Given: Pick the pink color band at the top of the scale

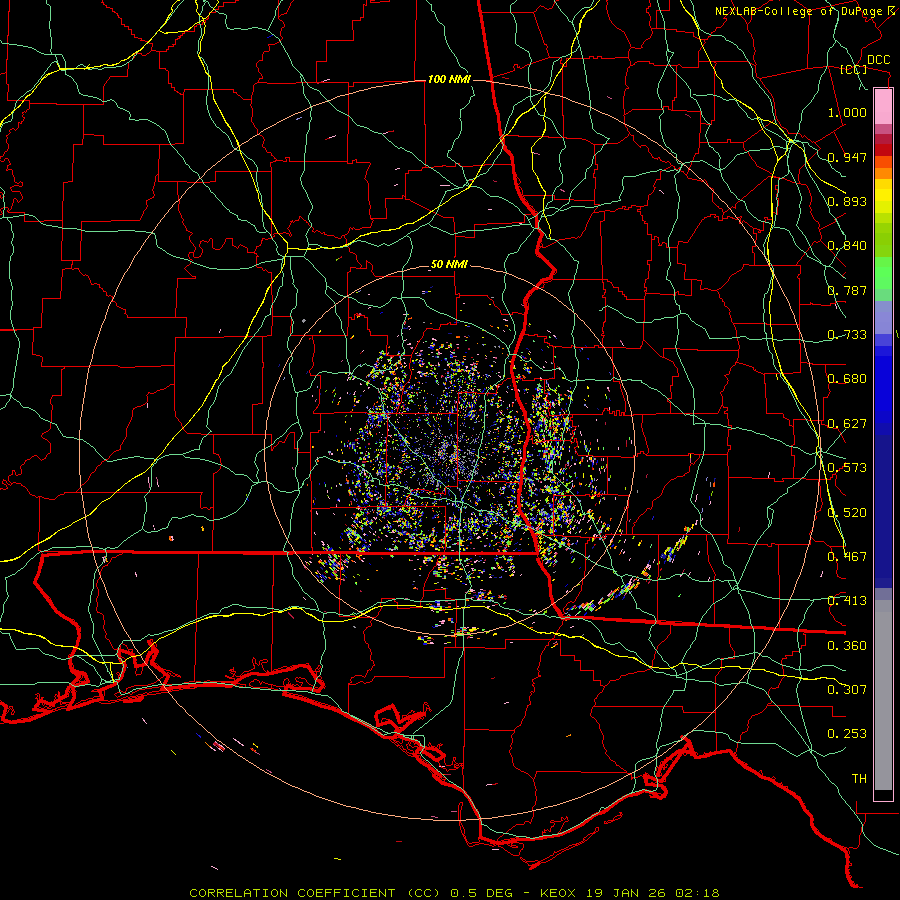Looking at the screenshot, I should 883,107.
